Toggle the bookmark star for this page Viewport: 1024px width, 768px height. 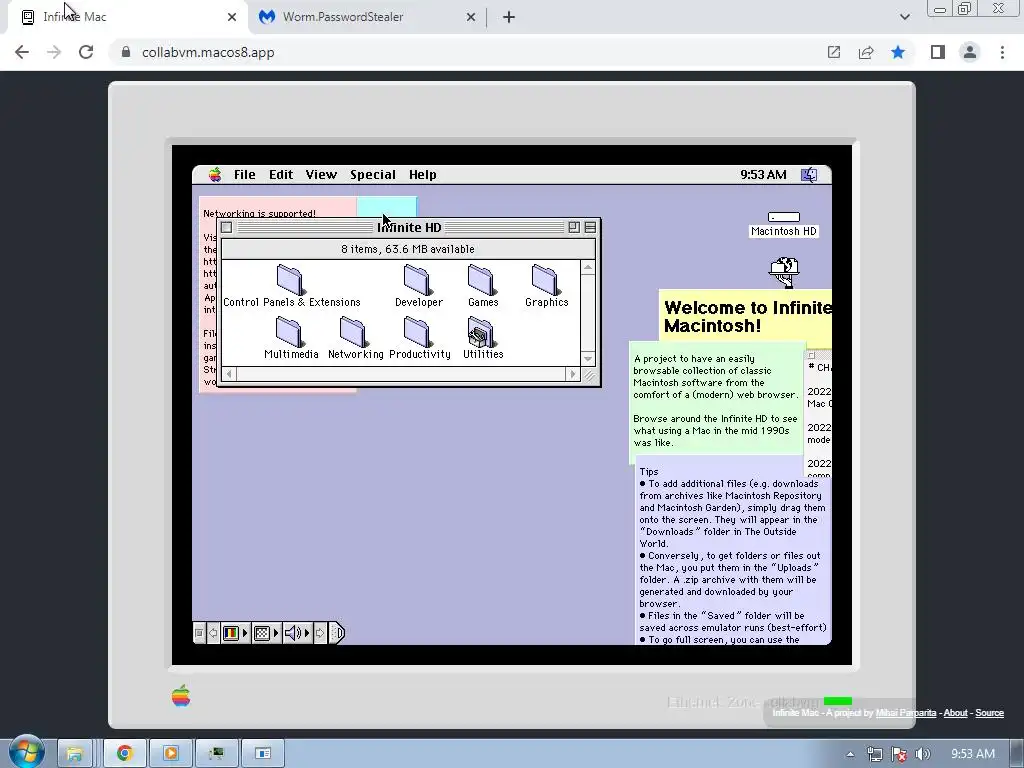click(898, 52)
